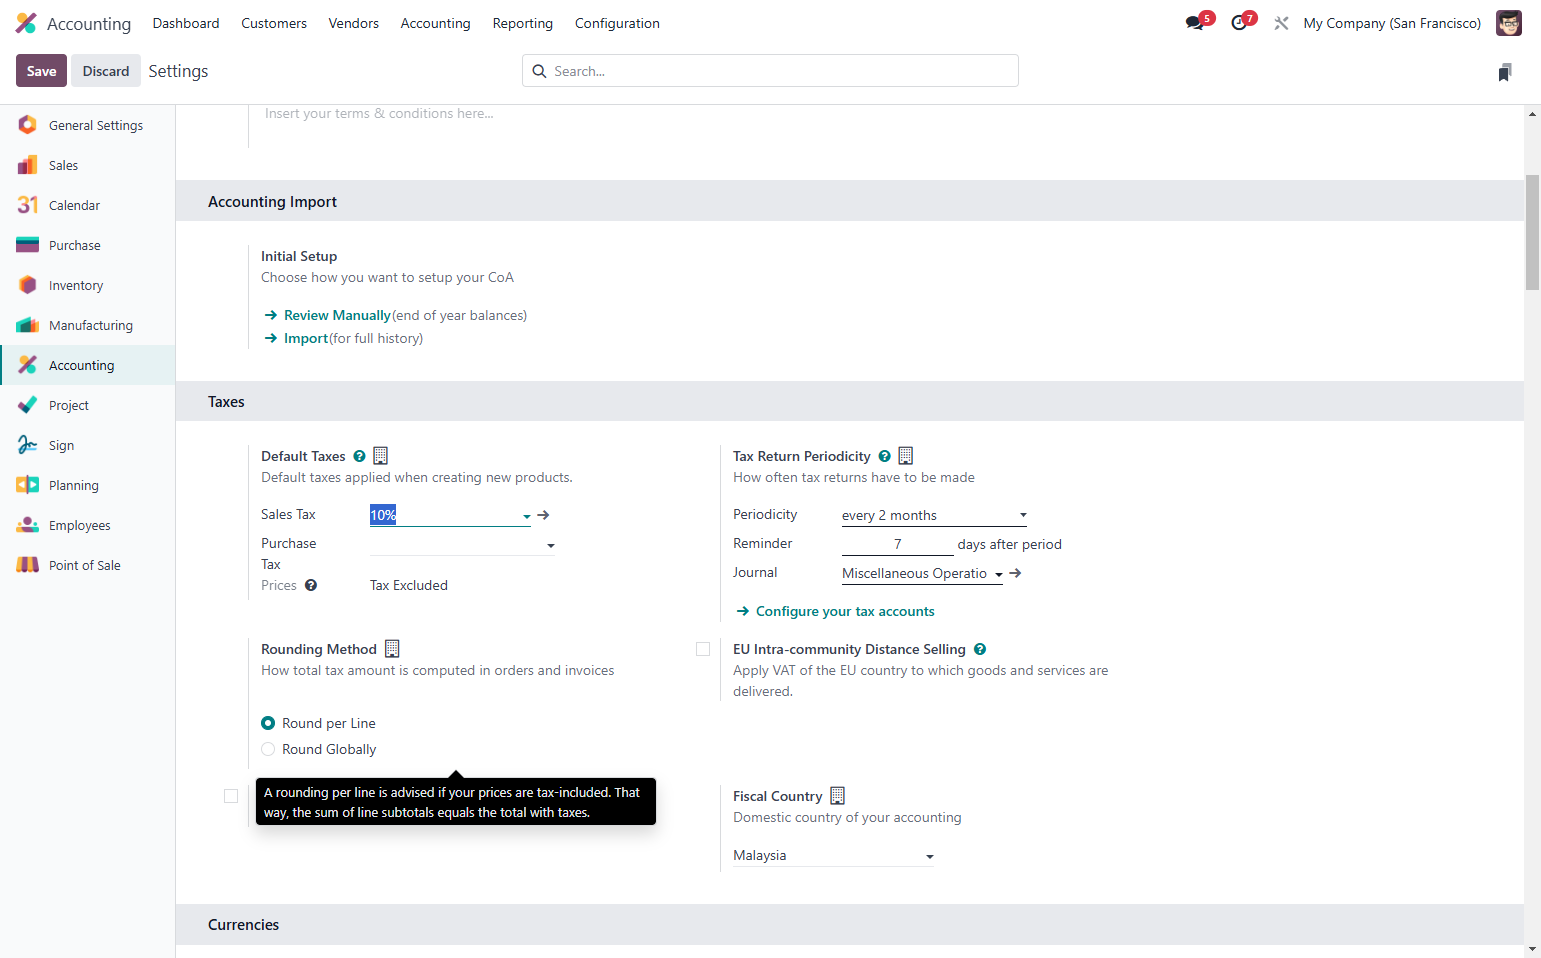Click the terms and conditions text area

tap(379, 114)
